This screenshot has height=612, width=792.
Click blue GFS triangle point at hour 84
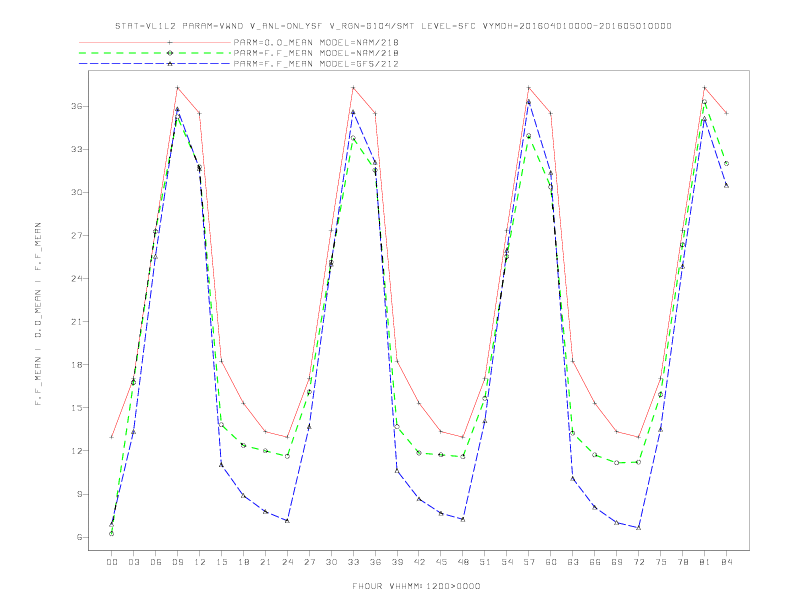click(727, 185)
